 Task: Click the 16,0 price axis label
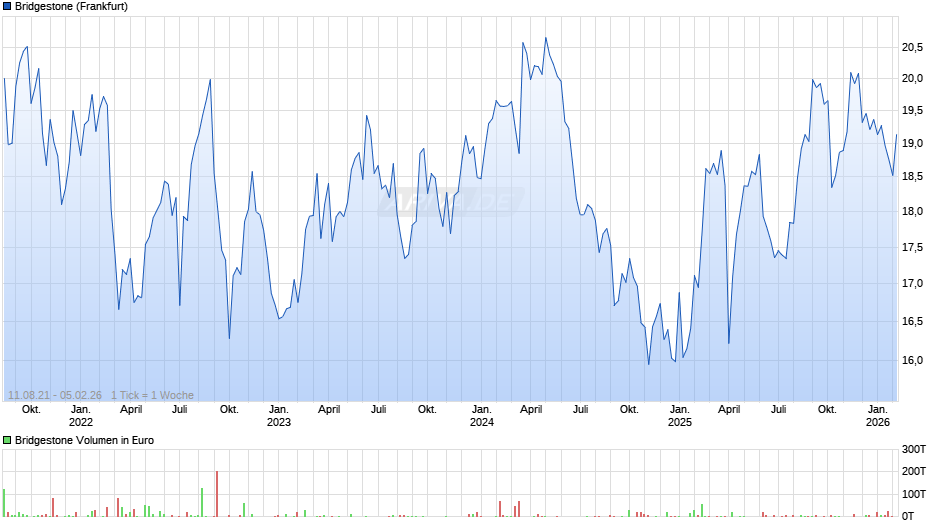912,360
